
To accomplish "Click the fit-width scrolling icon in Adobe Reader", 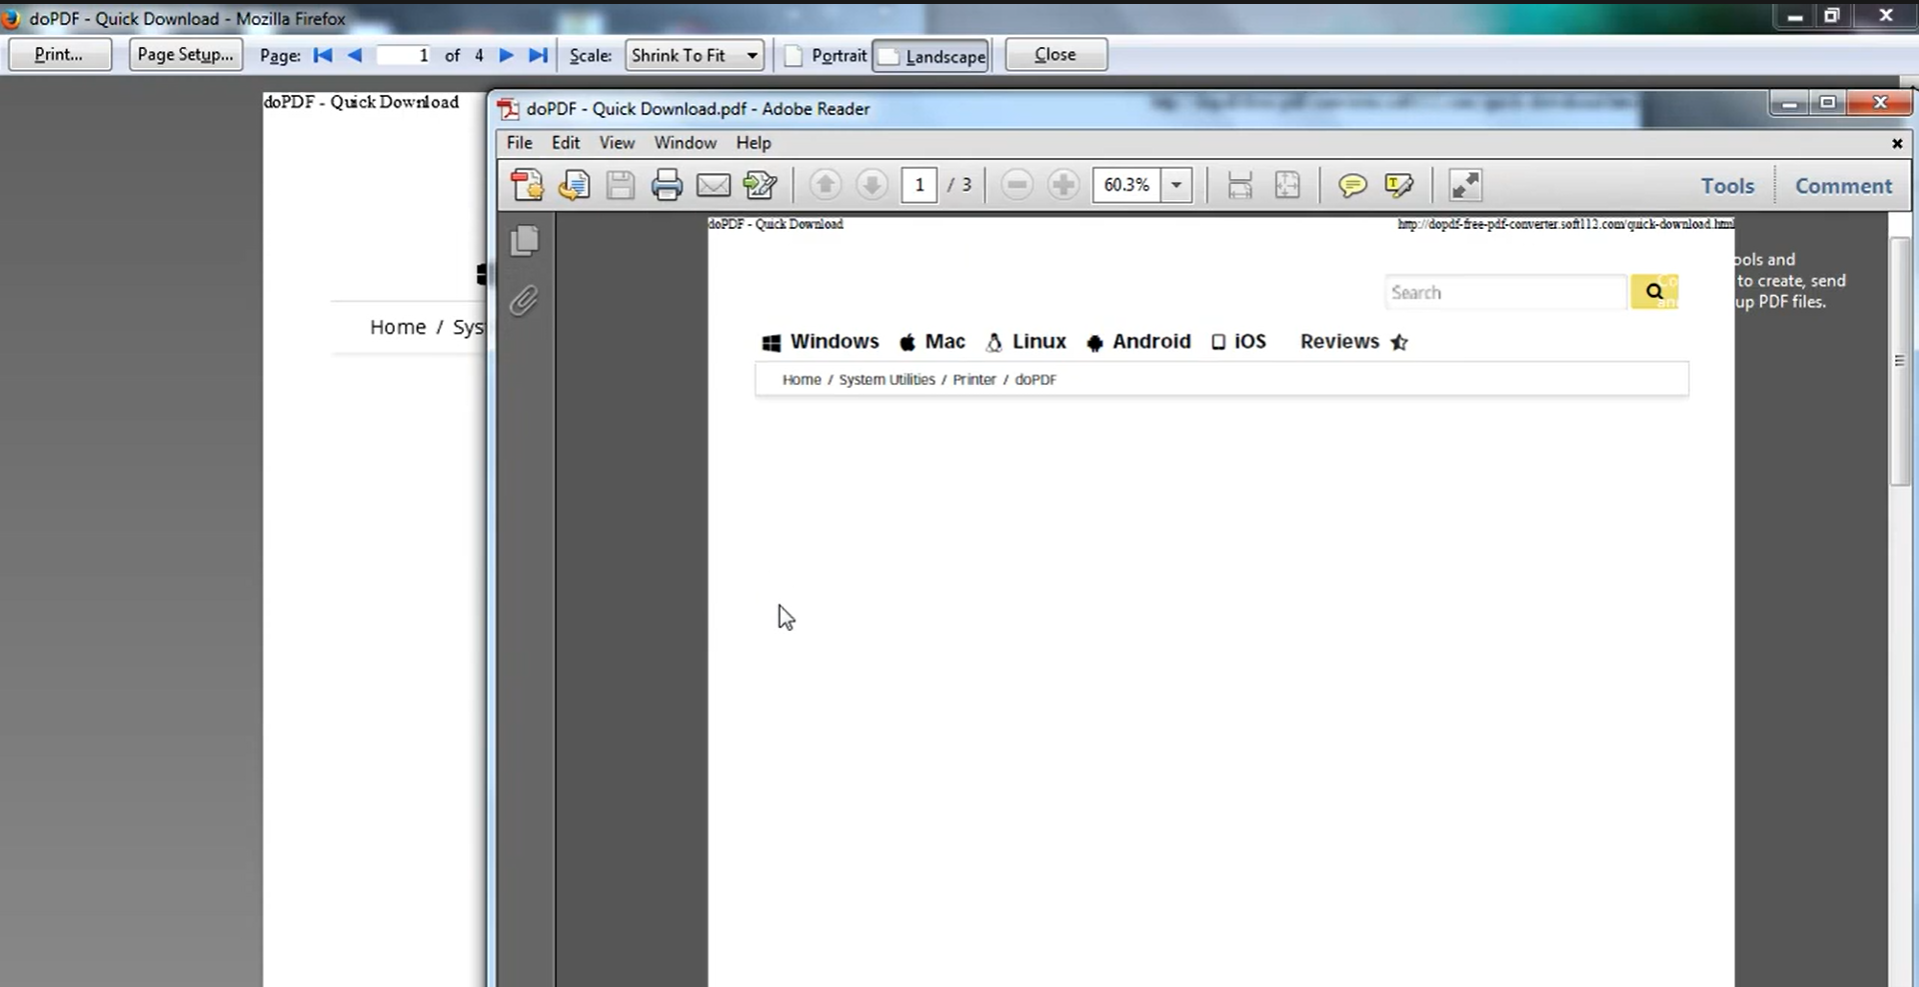I will (x=1240, y=185).
